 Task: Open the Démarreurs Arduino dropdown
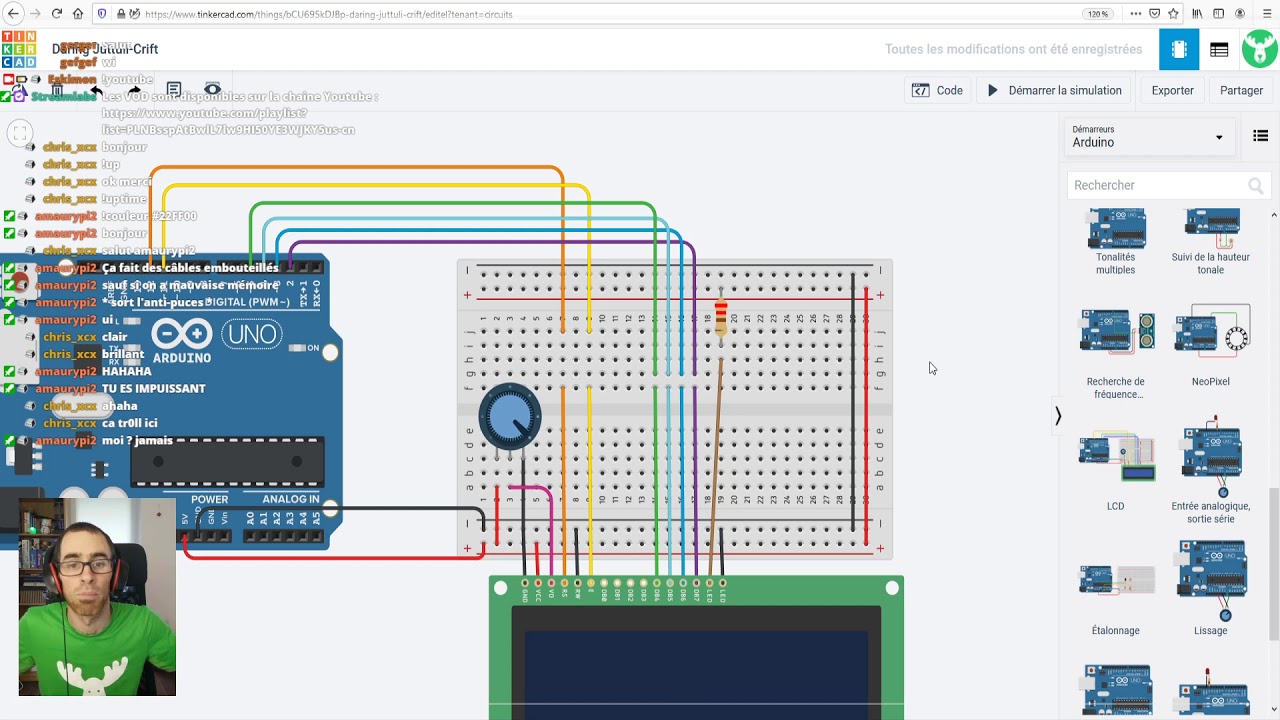point(1148,137)
